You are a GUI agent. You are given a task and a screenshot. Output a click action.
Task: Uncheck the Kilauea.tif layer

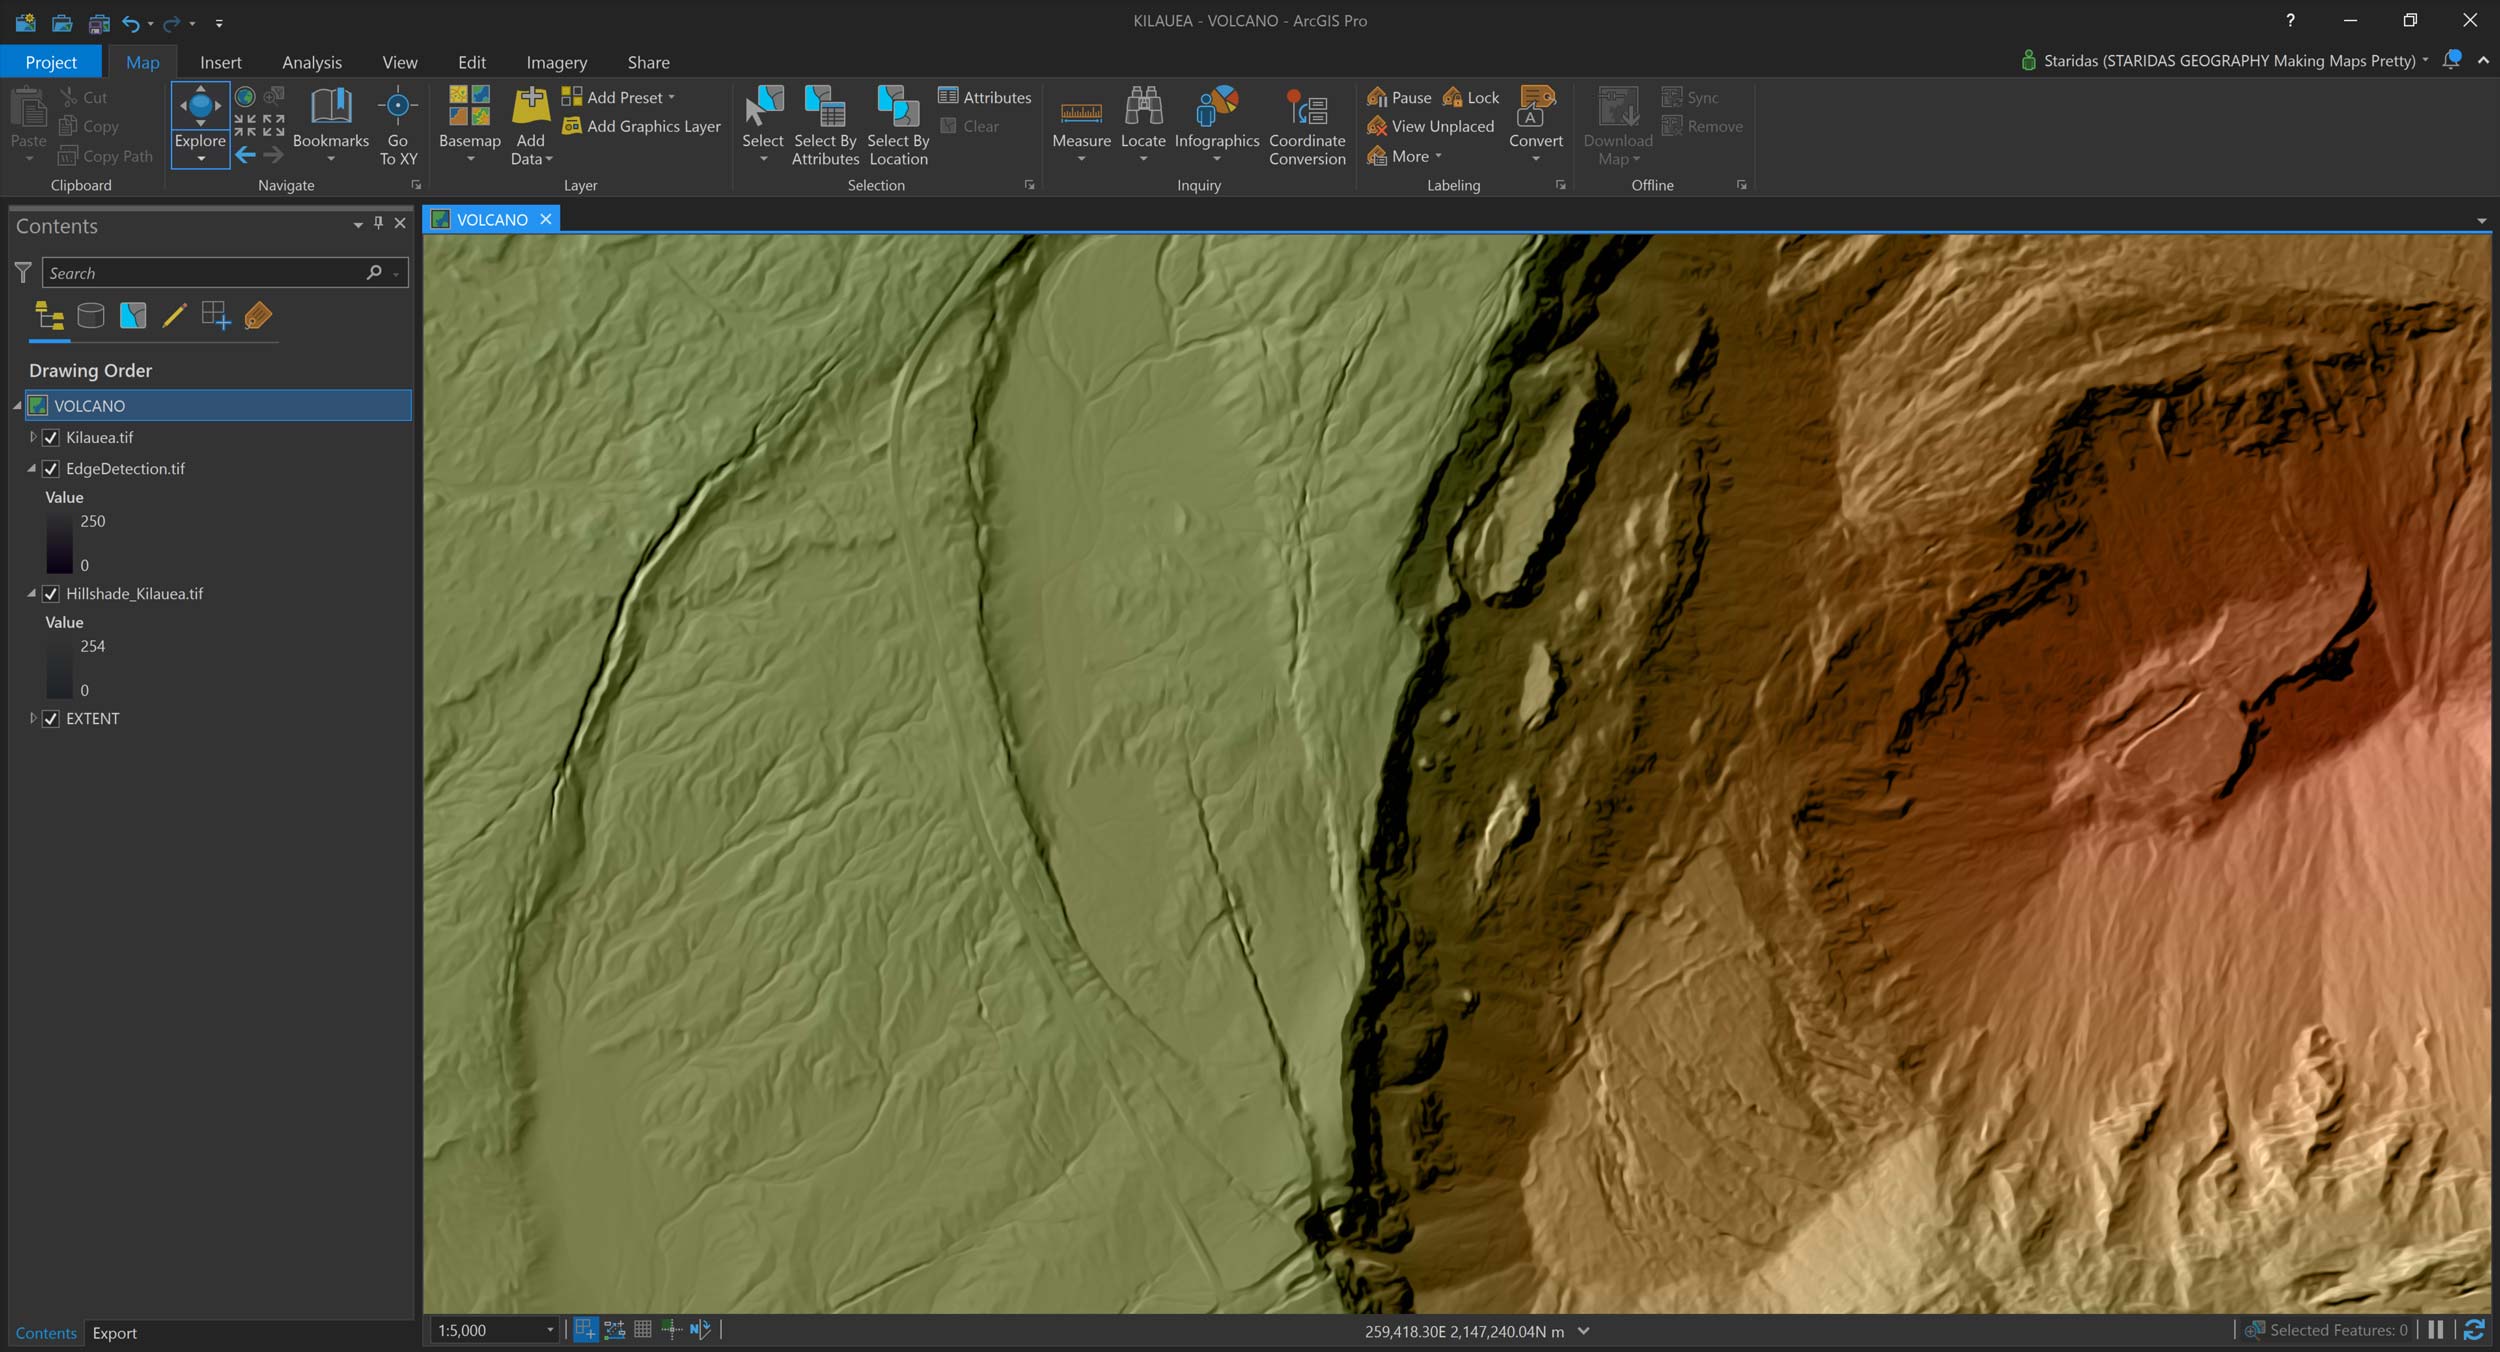pos(51,437)
